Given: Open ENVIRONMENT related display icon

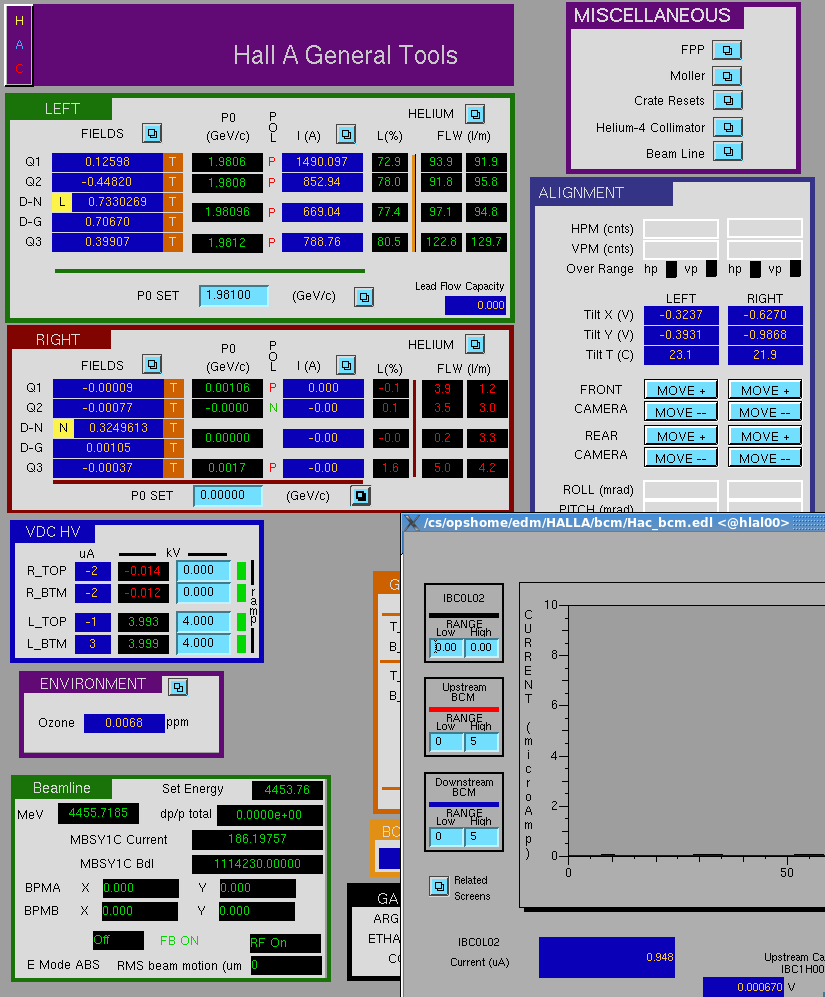Looking at the screenshot, I should click(178, 687).
